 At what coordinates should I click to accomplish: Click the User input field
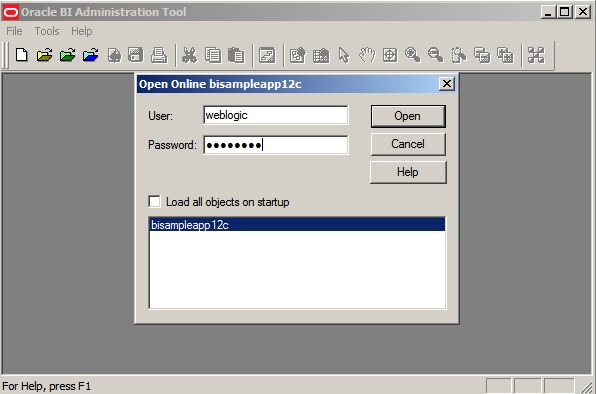[x=276, y=115]
